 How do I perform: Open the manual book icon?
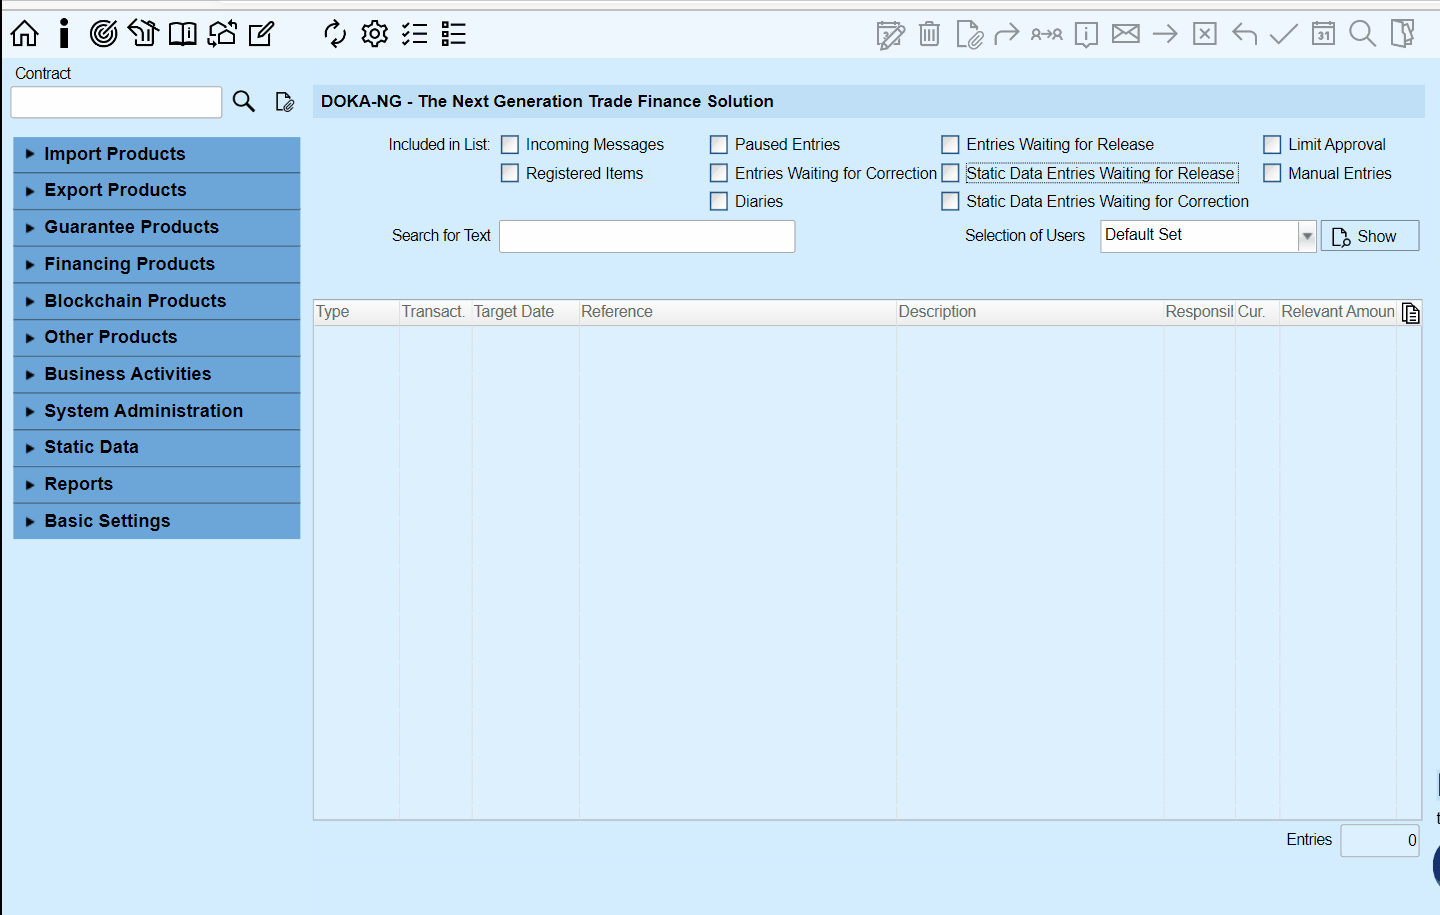click(182, 34)
